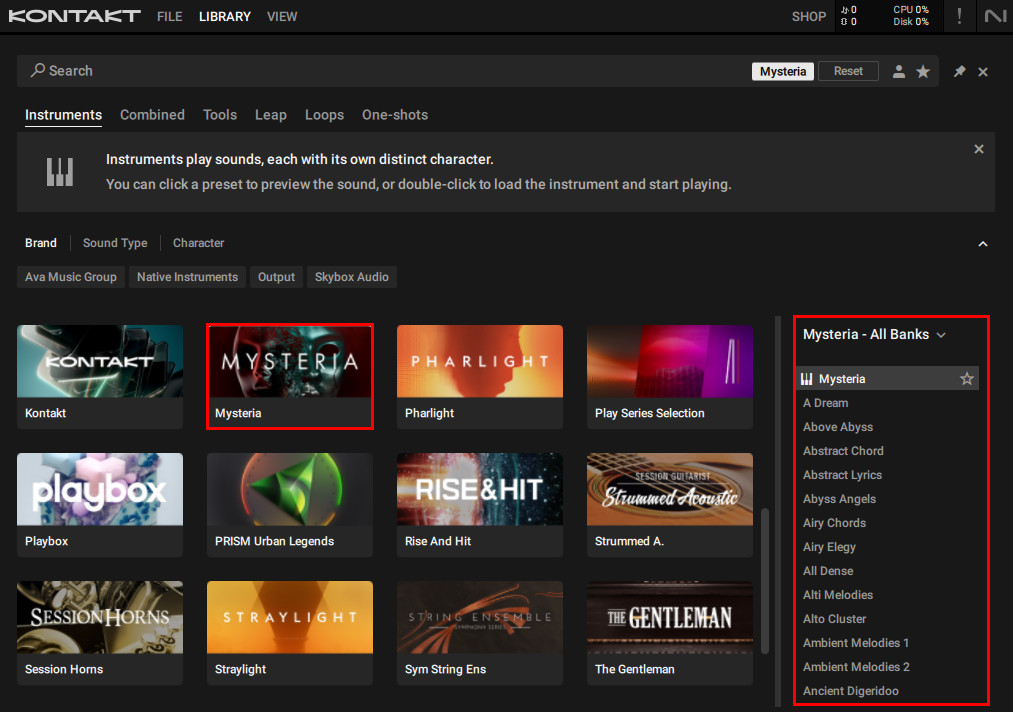
Task: Star the Mysteria preset as favorite
Action: [x=967, y=379]
